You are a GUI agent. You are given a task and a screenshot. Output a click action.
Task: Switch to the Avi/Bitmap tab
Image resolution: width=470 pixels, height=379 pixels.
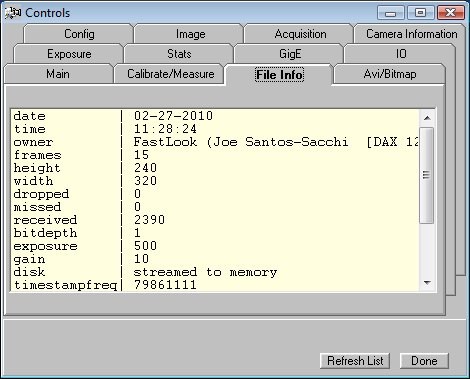coord(390,74)
